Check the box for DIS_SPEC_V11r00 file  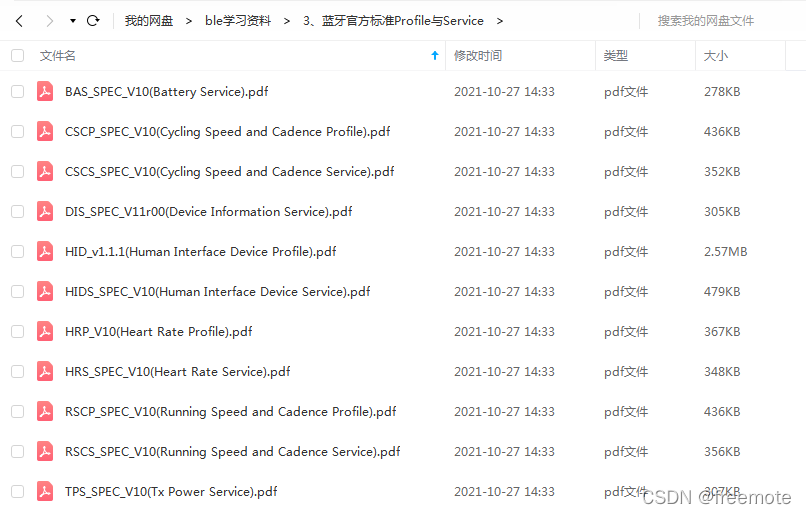pyautogui.click(x=17, y=212)
